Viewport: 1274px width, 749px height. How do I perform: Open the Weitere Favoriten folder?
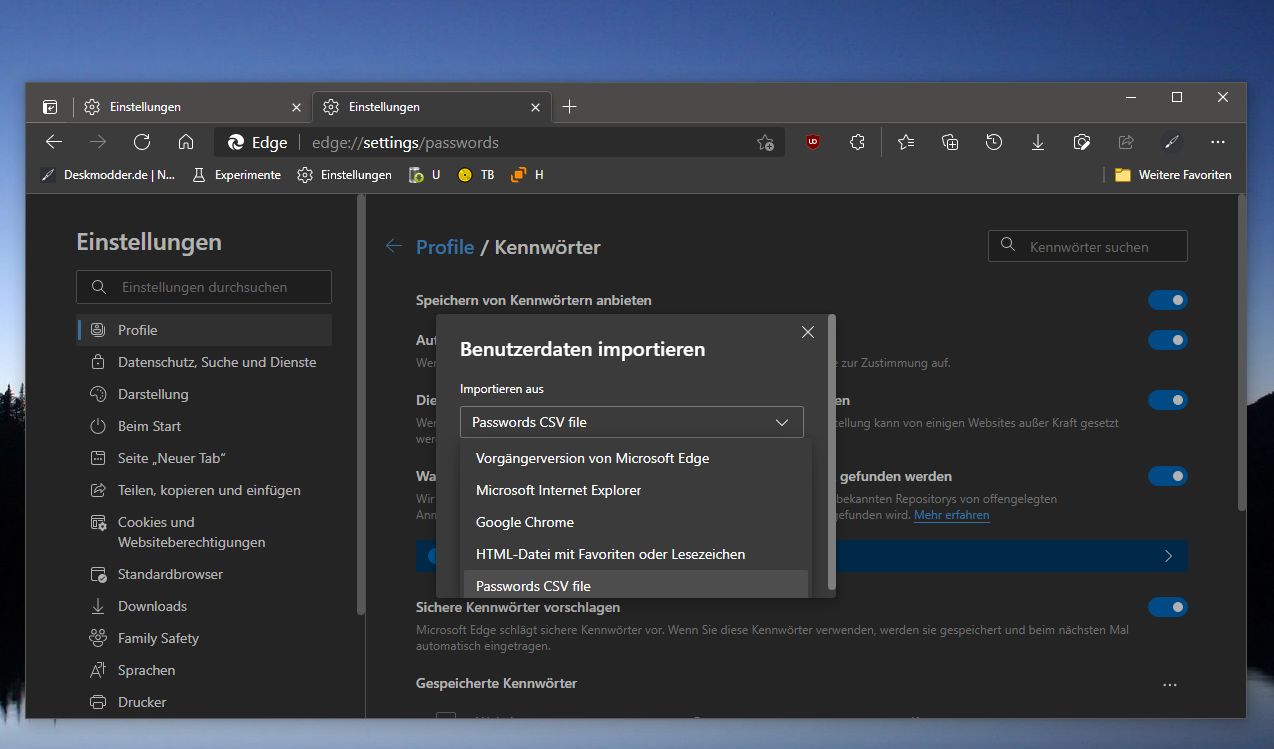tap(1173, 175)
